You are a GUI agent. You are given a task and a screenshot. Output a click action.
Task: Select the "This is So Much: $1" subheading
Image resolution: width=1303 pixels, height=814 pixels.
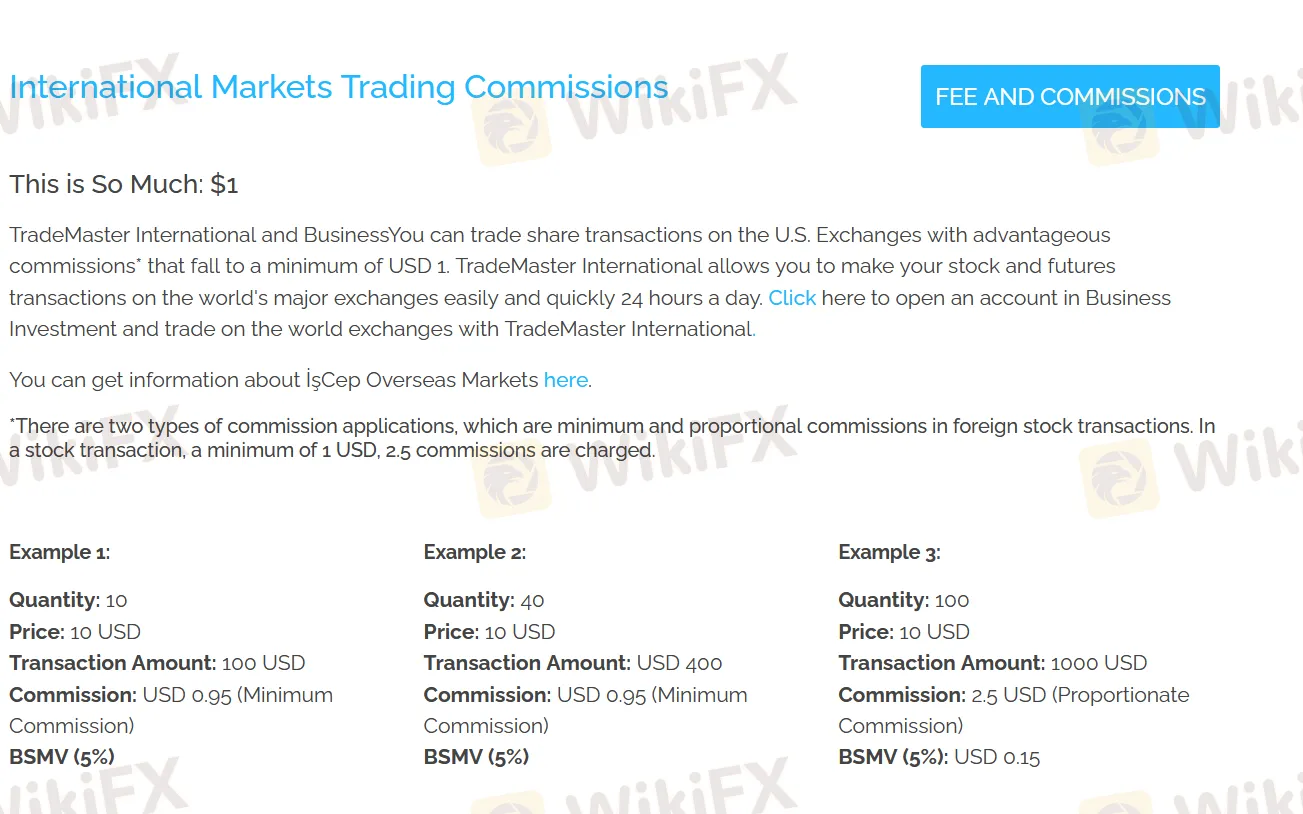coord(124,185)
